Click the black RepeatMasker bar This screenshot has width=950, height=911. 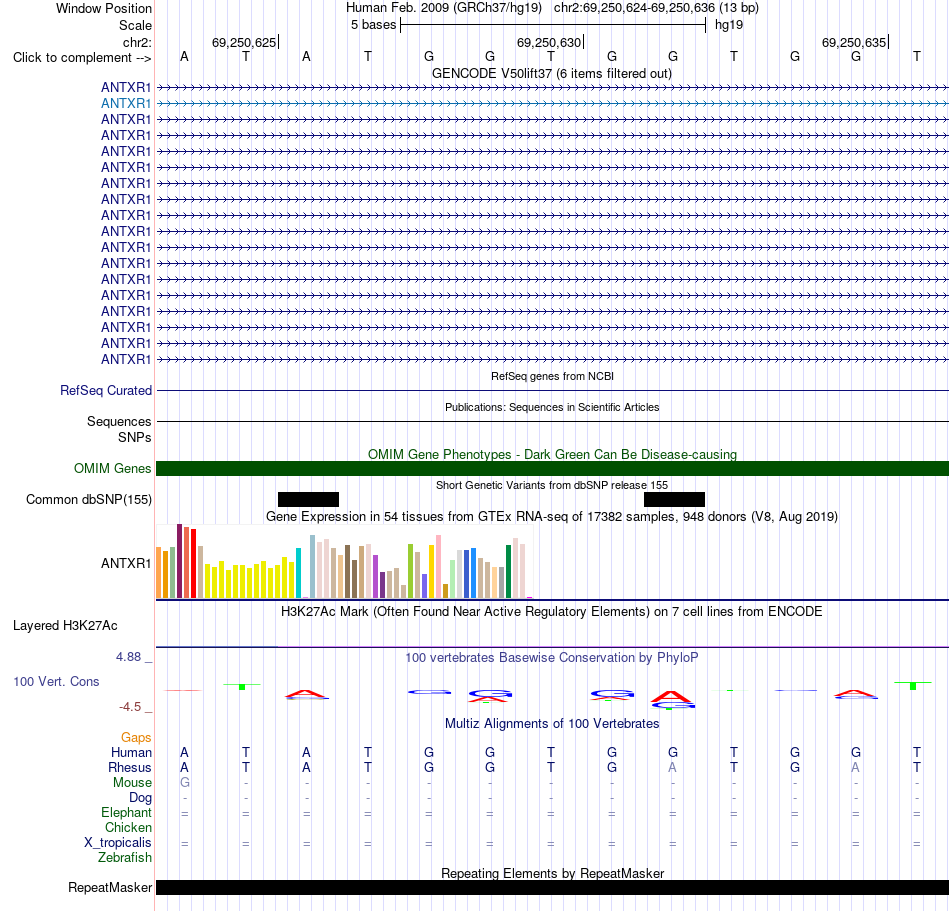point(552,887)
